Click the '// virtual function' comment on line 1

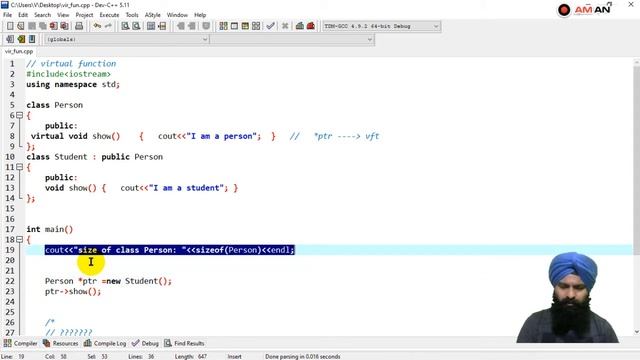pyautogui.click(x=71, y=64)
